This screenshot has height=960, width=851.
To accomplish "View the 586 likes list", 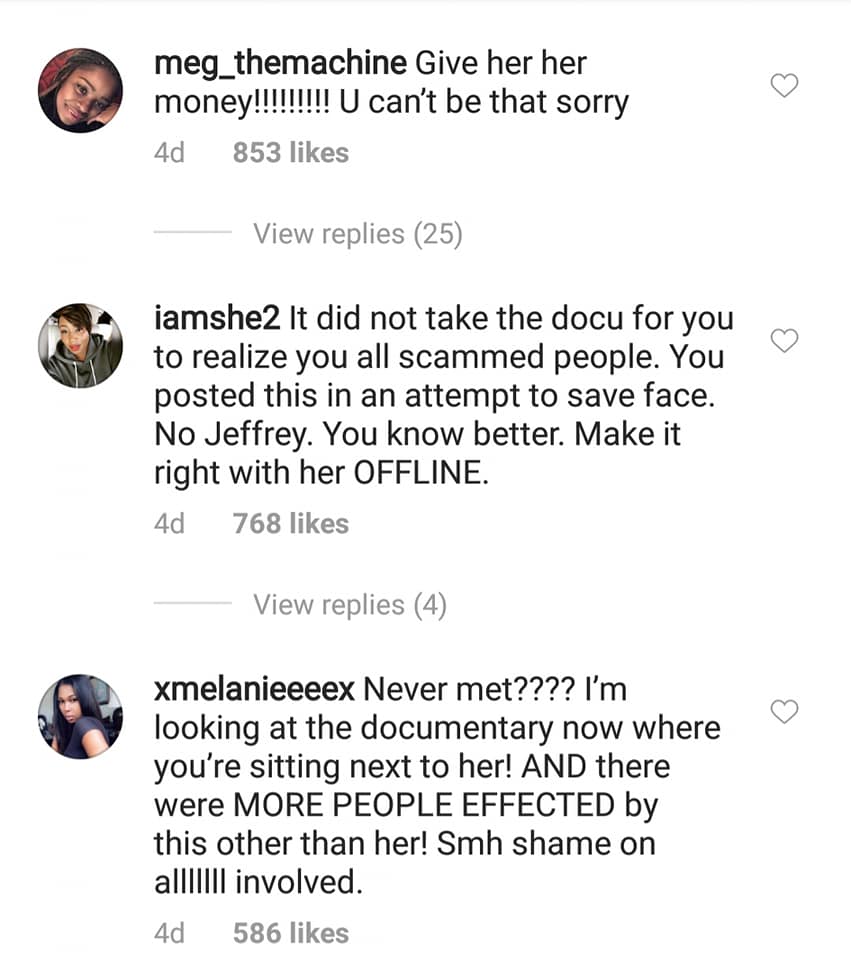I will [290, 933].
